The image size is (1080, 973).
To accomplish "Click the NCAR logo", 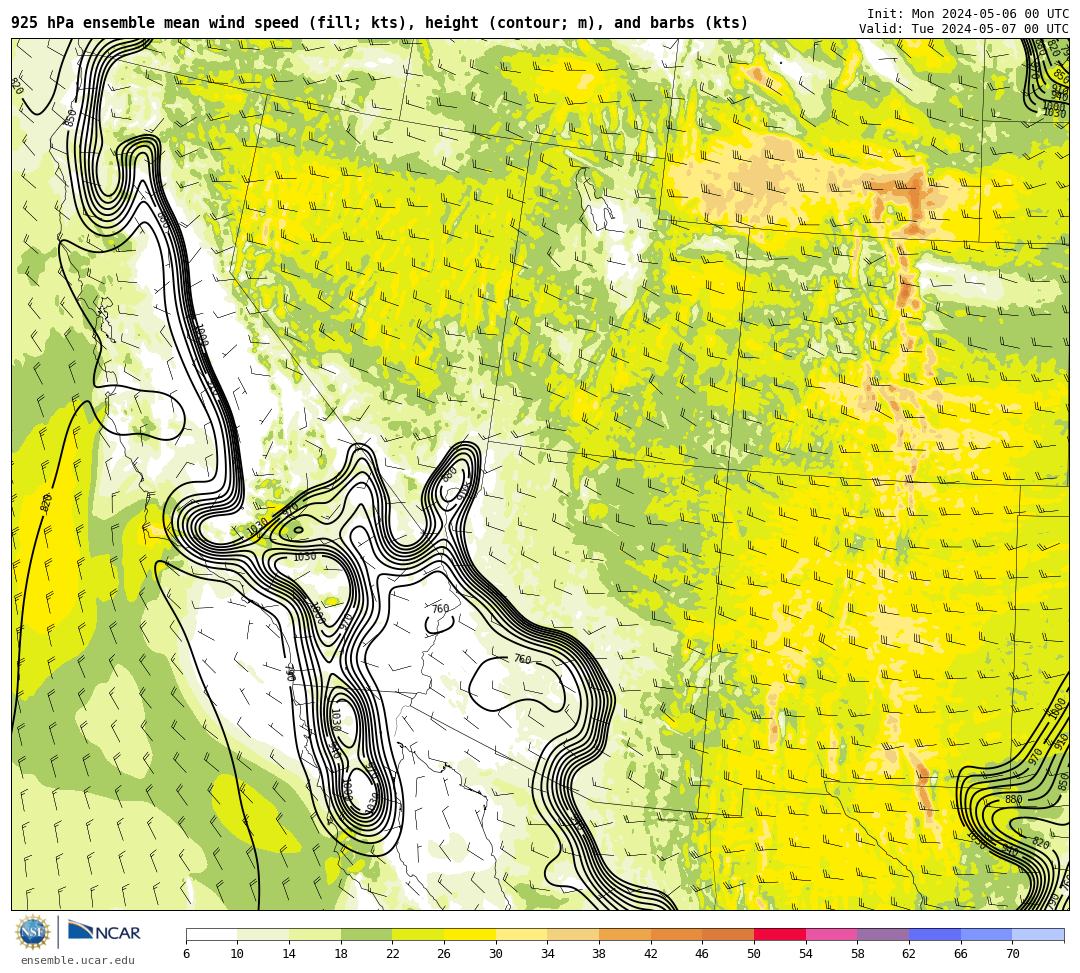I will tap(104, 932).
